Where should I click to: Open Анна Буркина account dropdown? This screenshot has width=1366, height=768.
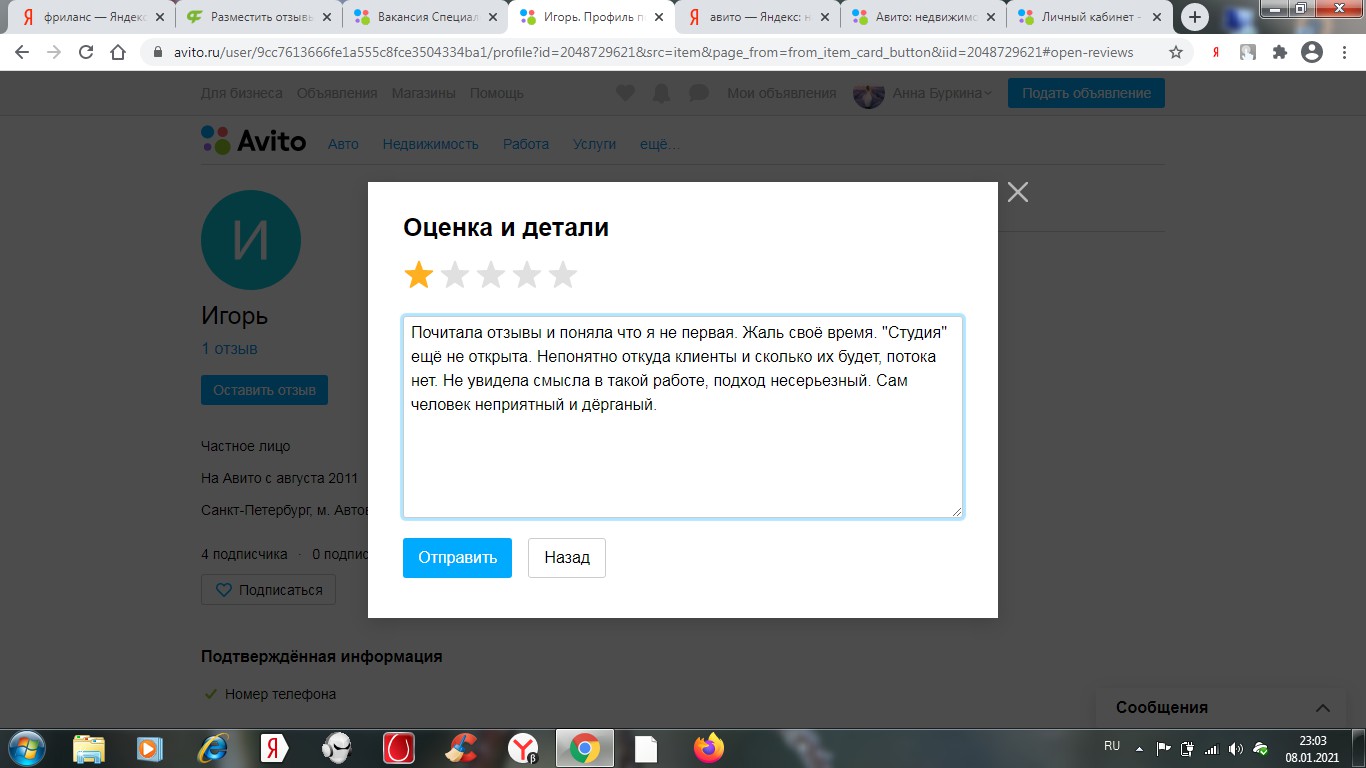[922, 93]
